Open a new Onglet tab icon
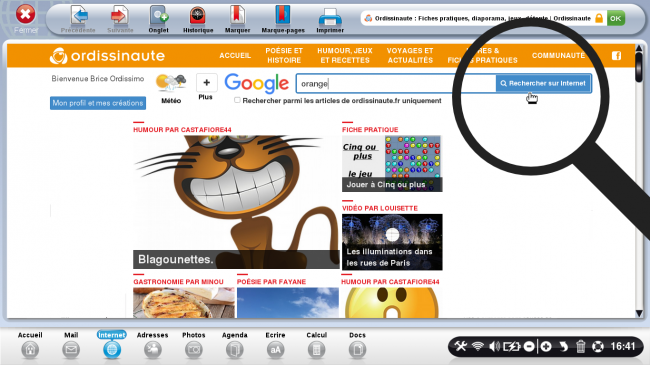The height and width of the screenshot is (365, 650). (x=158, y=17)
